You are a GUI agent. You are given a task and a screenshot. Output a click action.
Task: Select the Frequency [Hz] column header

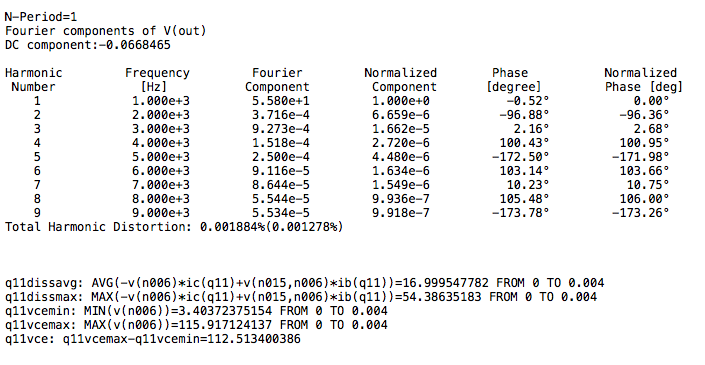pos(157,80)
